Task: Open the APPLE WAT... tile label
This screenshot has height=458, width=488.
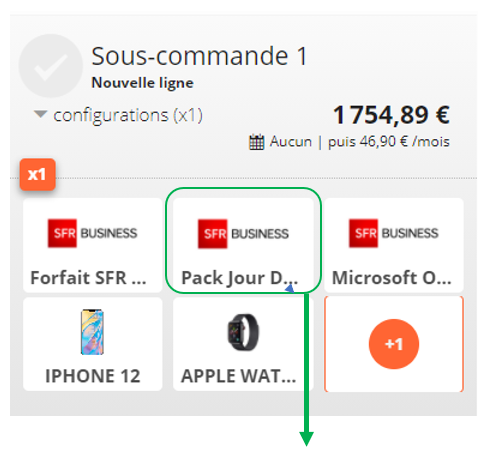Action: coord(239,376)
